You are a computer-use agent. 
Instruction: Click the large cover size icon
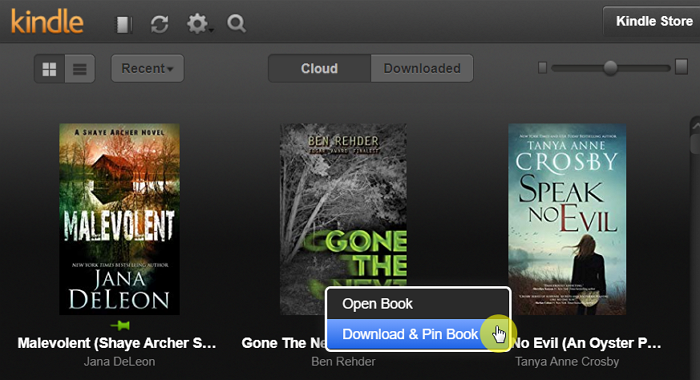[681, 67]
